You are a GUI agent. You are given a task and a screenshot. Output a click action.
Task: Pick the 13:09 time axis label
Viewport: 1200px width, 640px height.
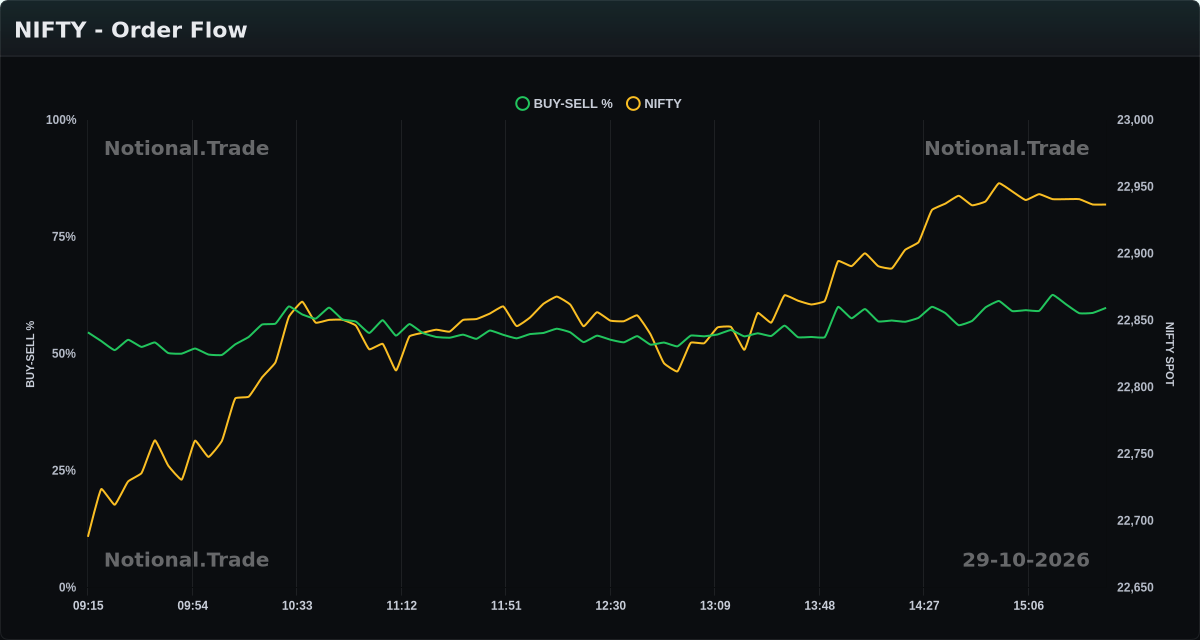[715, 606]
